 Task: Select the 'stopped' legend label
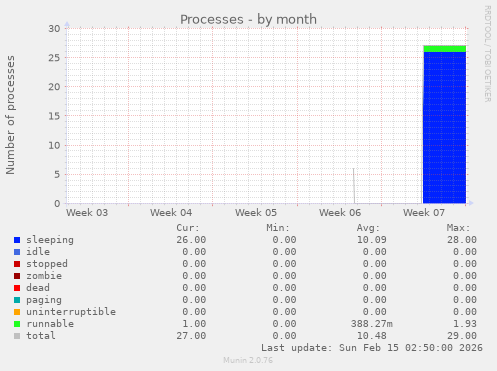(x=47, y=264)
